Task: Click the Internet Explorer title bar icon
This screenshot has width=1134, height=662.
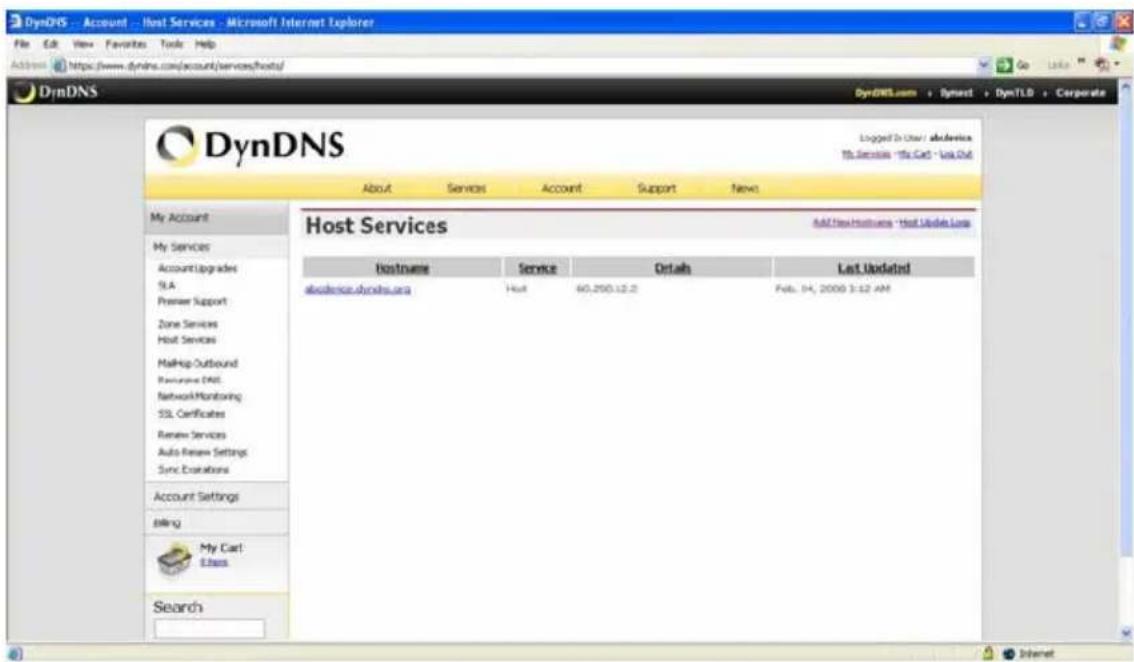Action: click(x=15, y=22)
